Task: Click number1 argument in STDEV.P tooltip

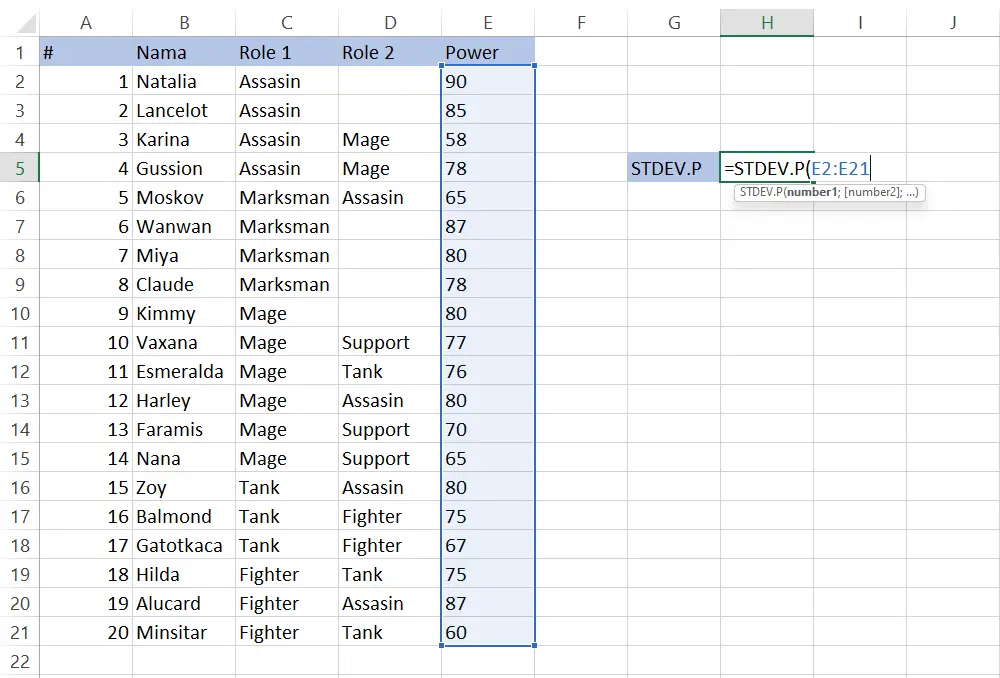Action: click(812, 192)
